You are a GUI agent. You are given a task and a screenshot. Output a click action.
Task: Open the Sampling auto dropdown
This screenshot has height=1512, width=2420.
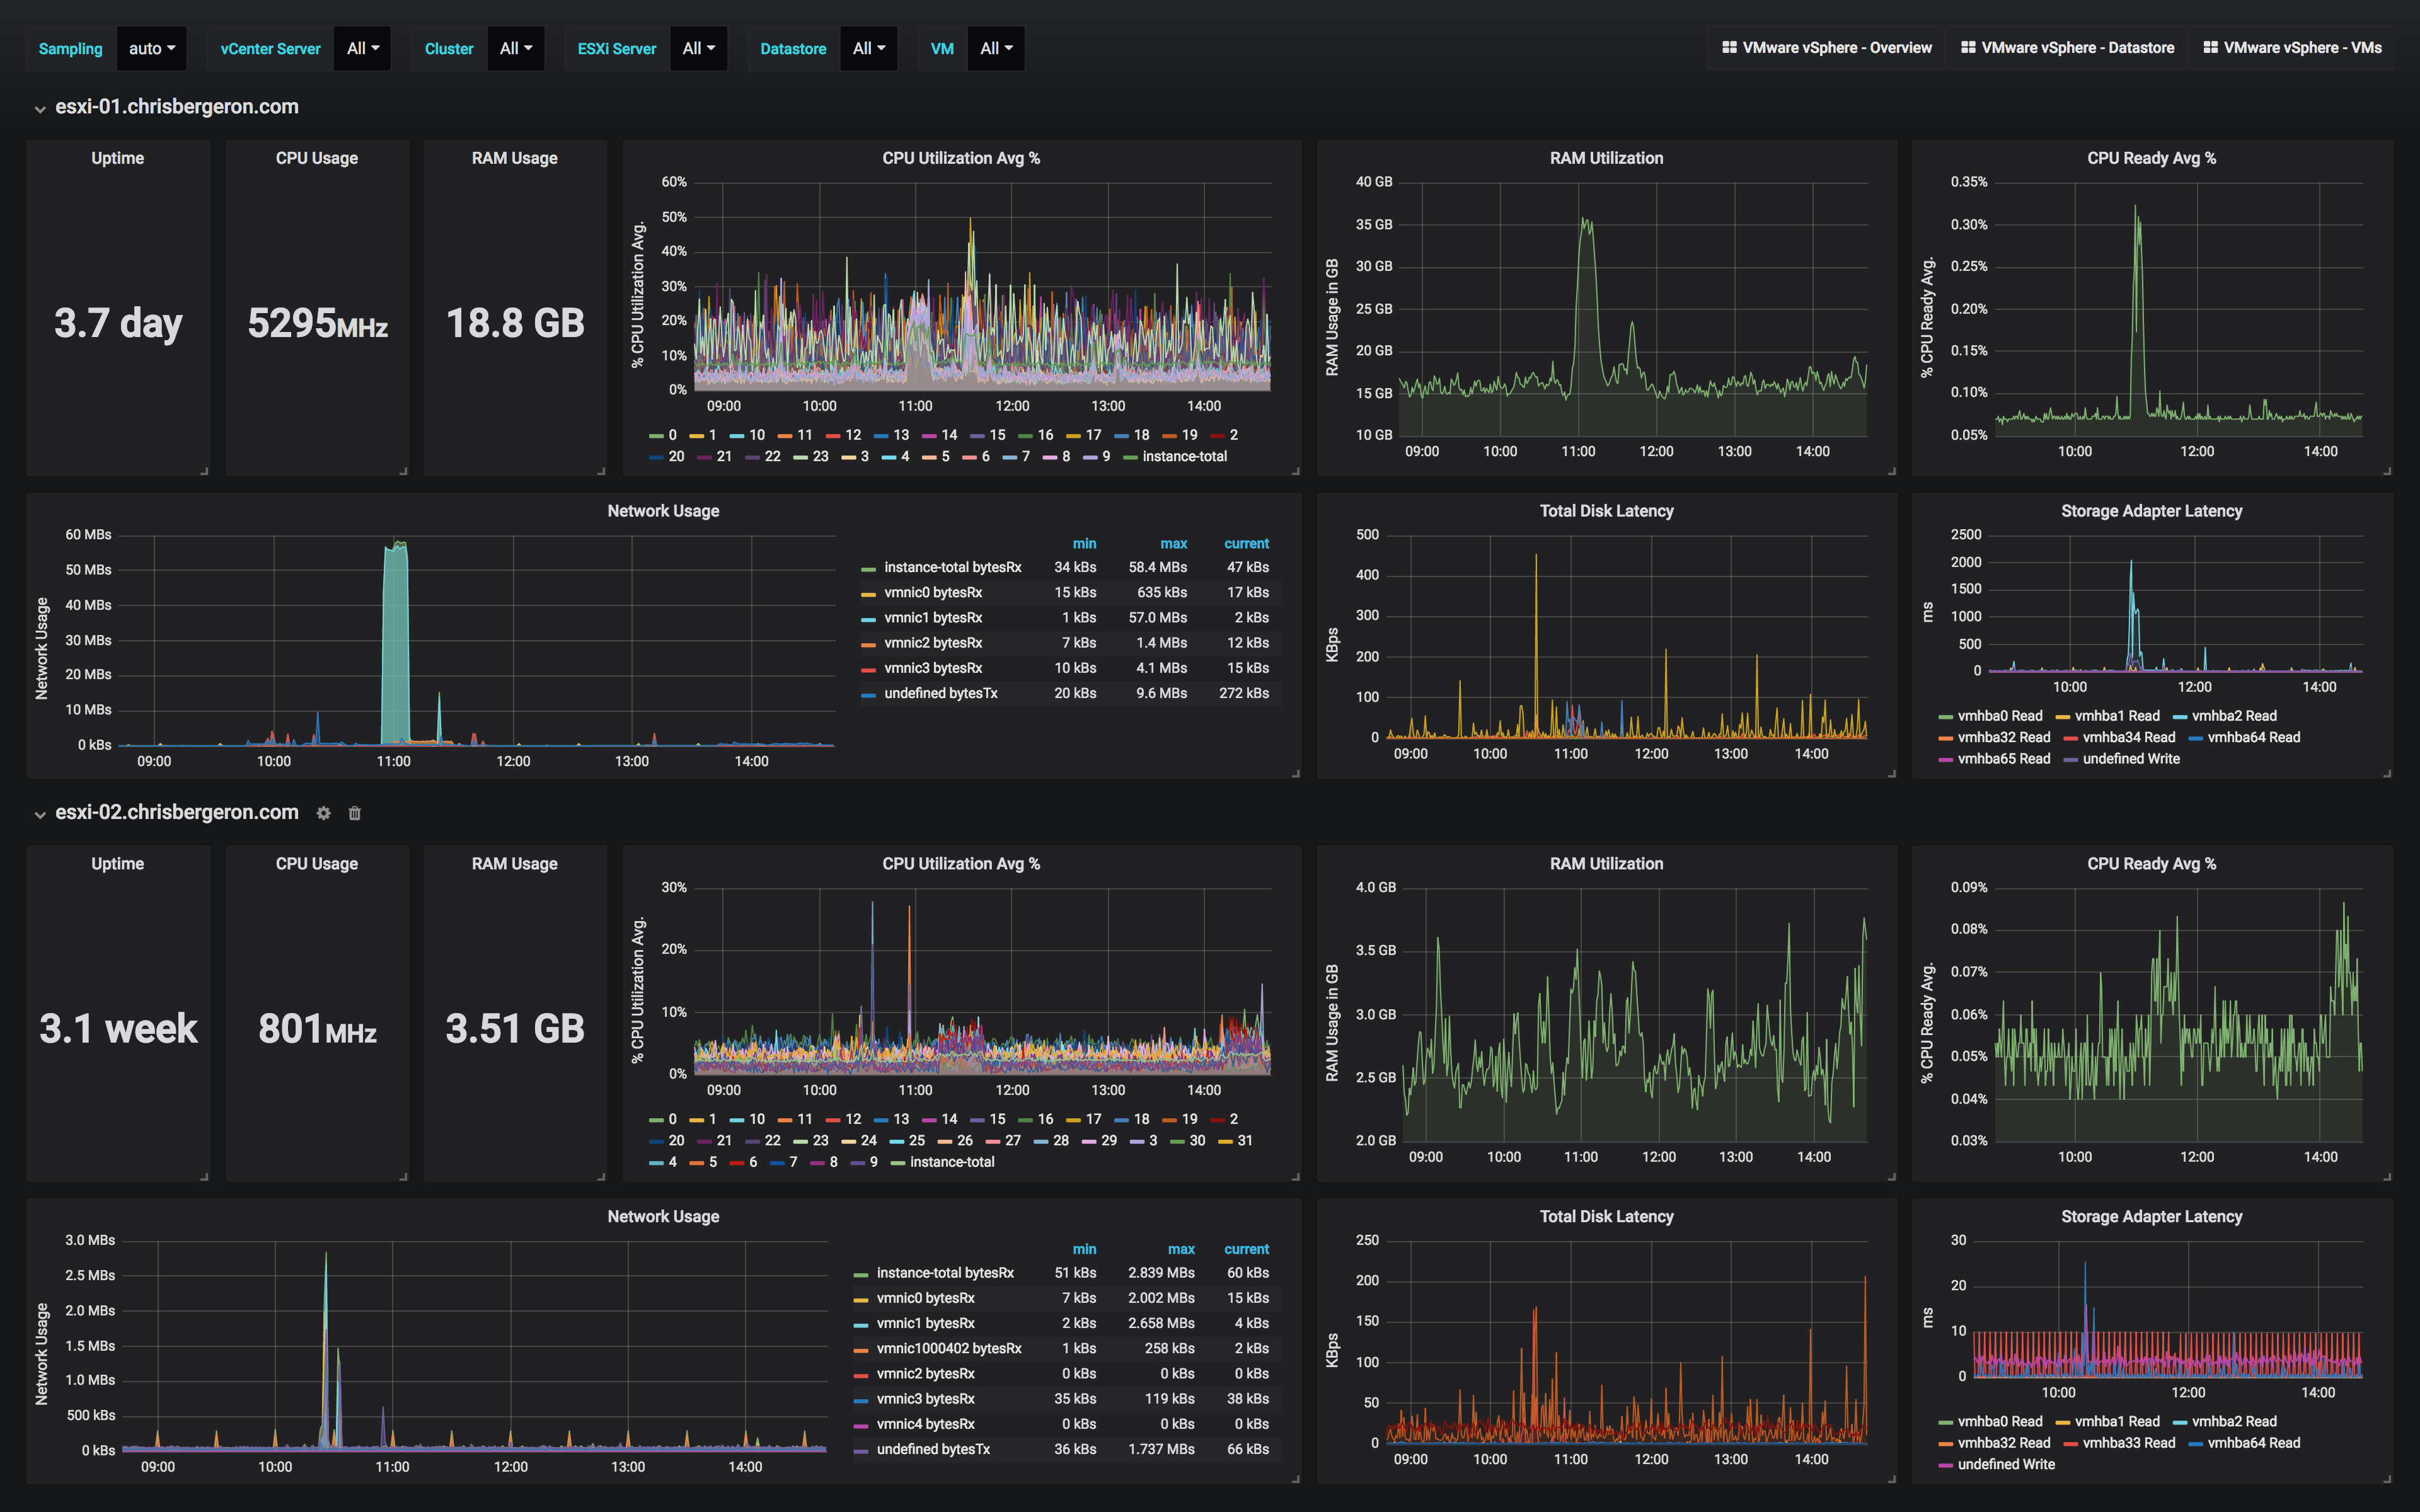[x=152, y=47]
